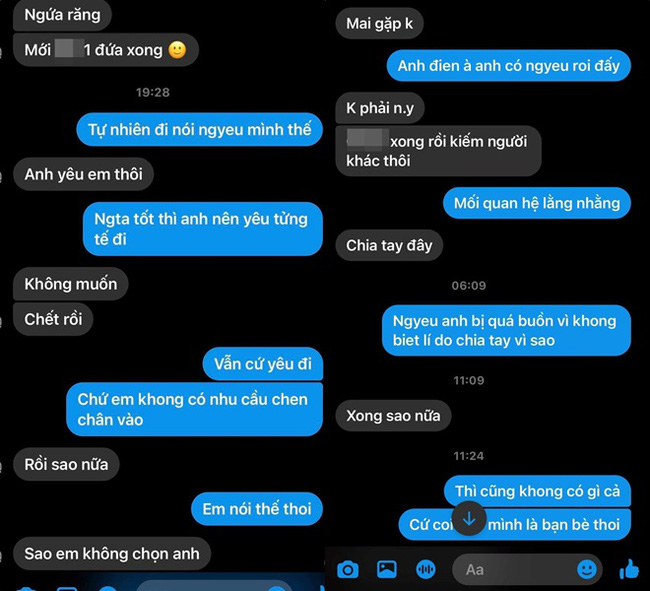650x591 pixels.
Task: Open the photo gallery icon
Action: tap(386, 569)
